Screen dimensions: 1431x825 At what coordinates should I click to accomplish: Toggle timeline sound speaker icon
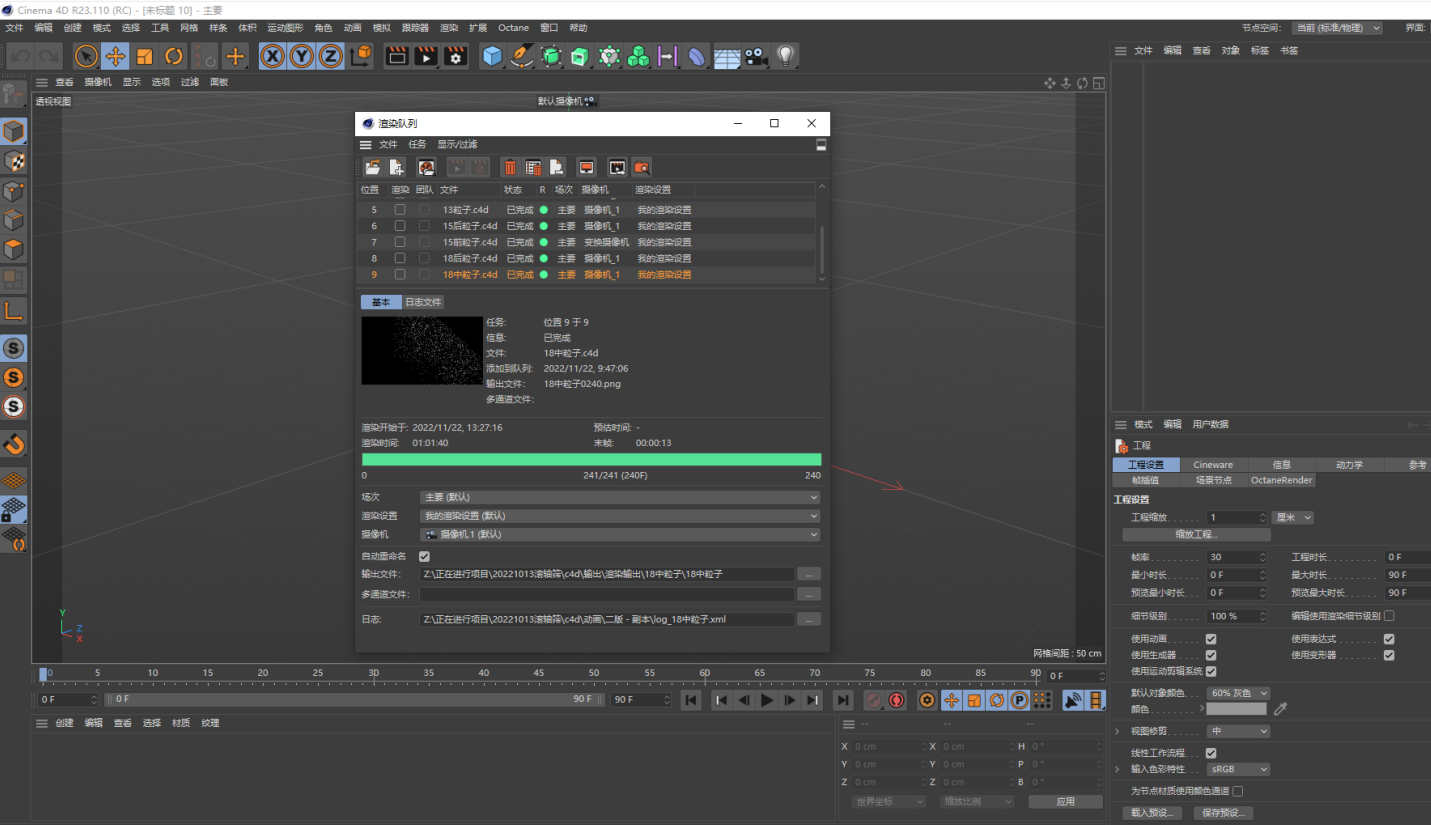click(1073, 700)
